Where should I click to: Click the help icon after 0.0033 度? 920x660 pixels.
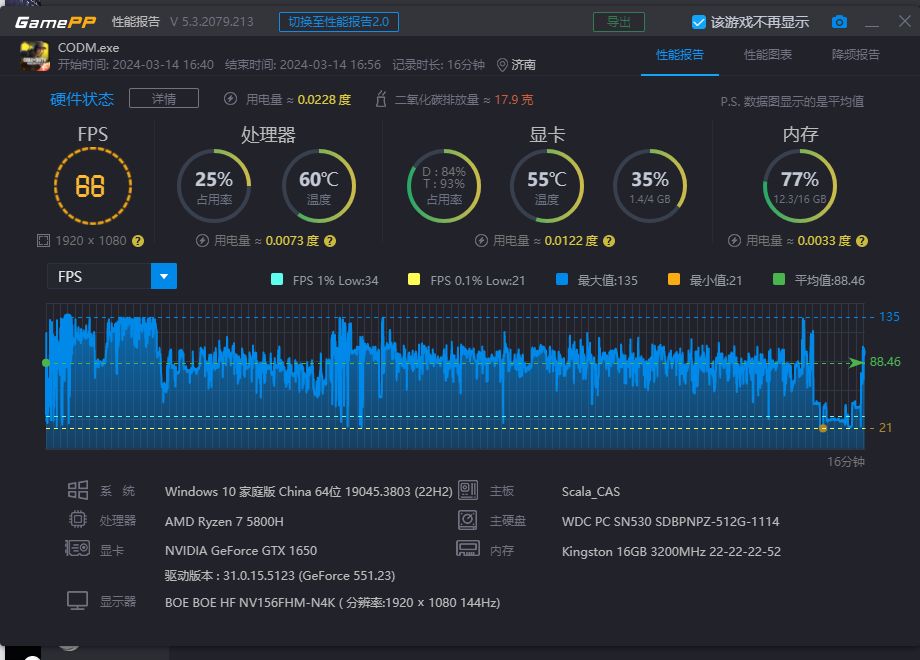(x=862, y=241)
